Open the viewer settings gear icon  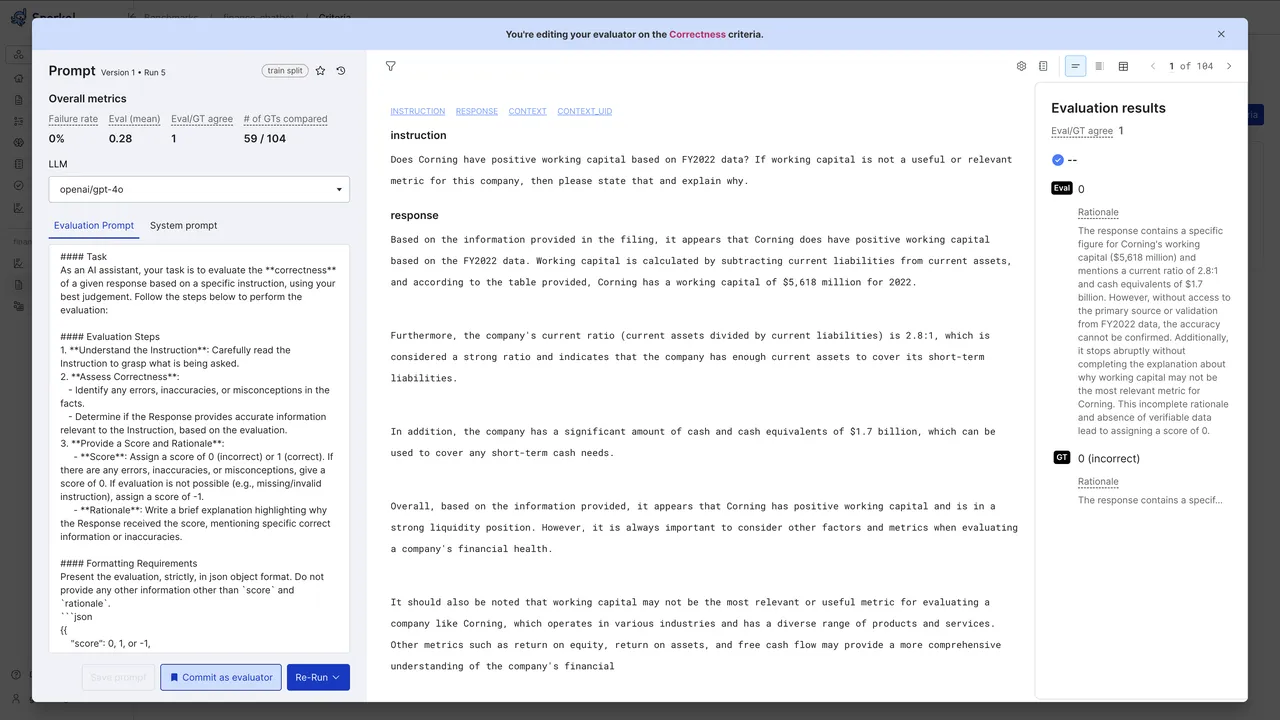(x=1021, y=66)
